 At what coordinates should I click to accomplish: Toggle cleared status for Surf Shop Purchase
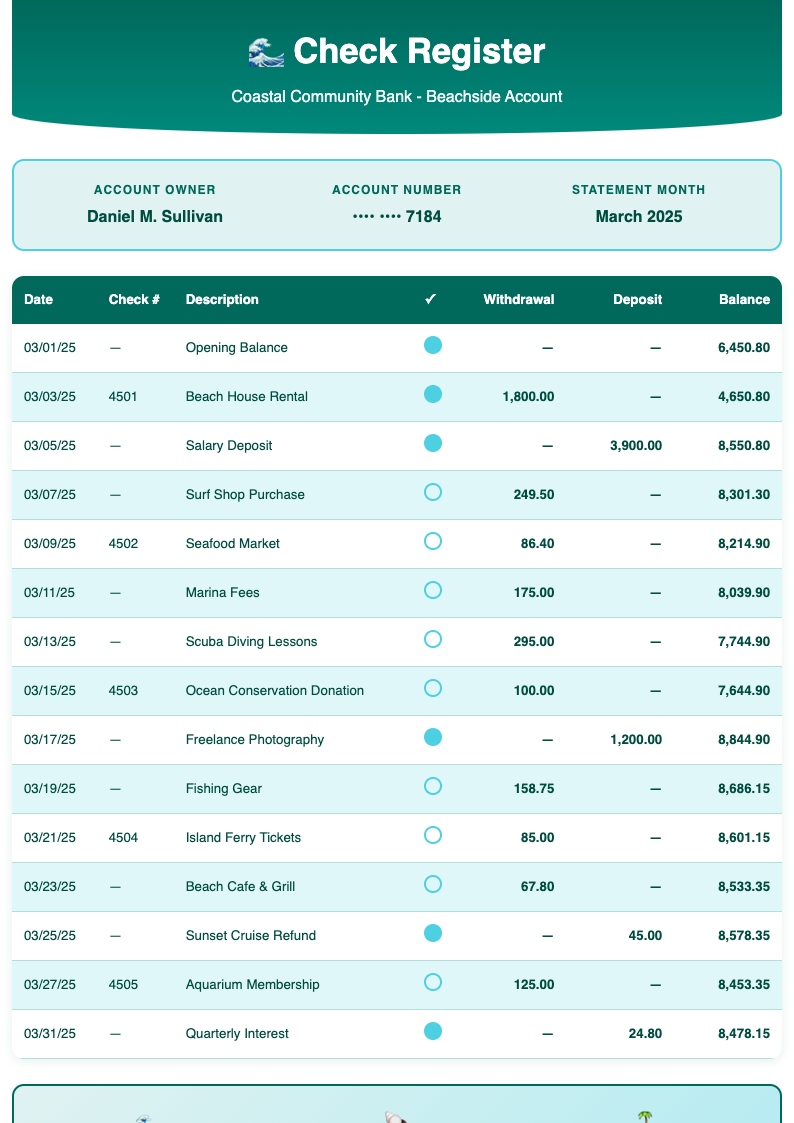coord(433,490)
